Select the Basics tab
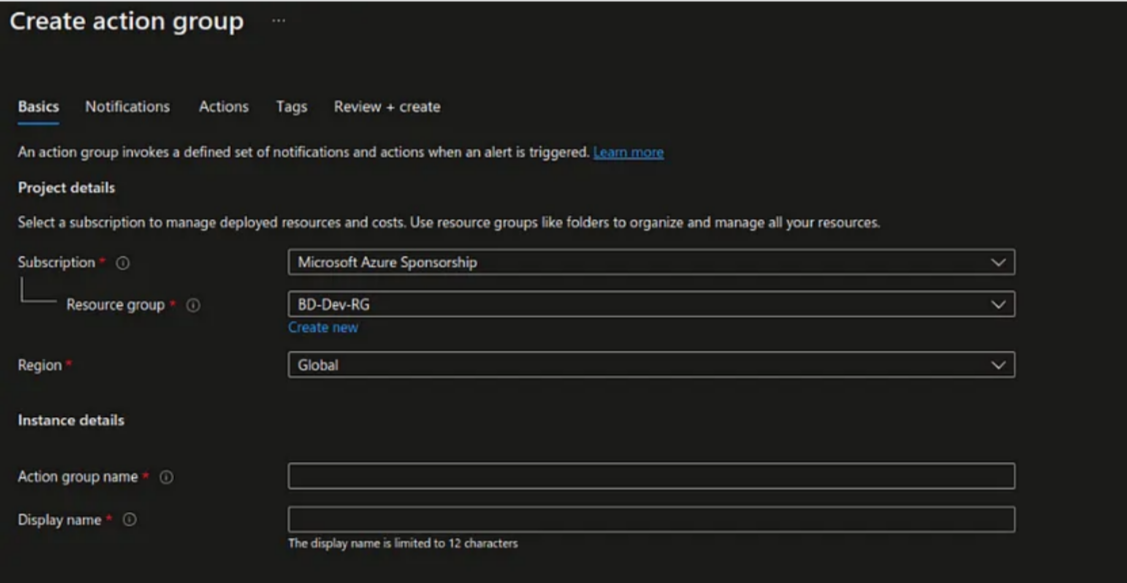The height and width of the screenshot is (583, 1127). click(38, 107)
